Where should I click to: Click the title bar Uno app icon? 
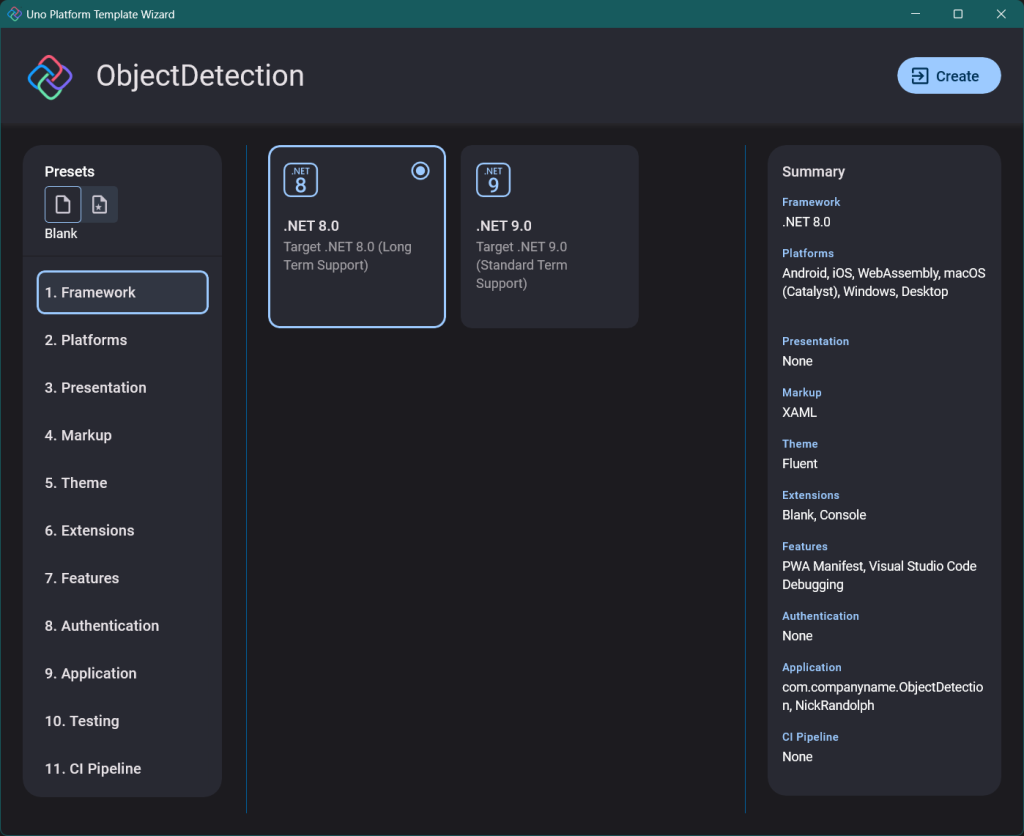pyautogui.click(x=15, y=14)
